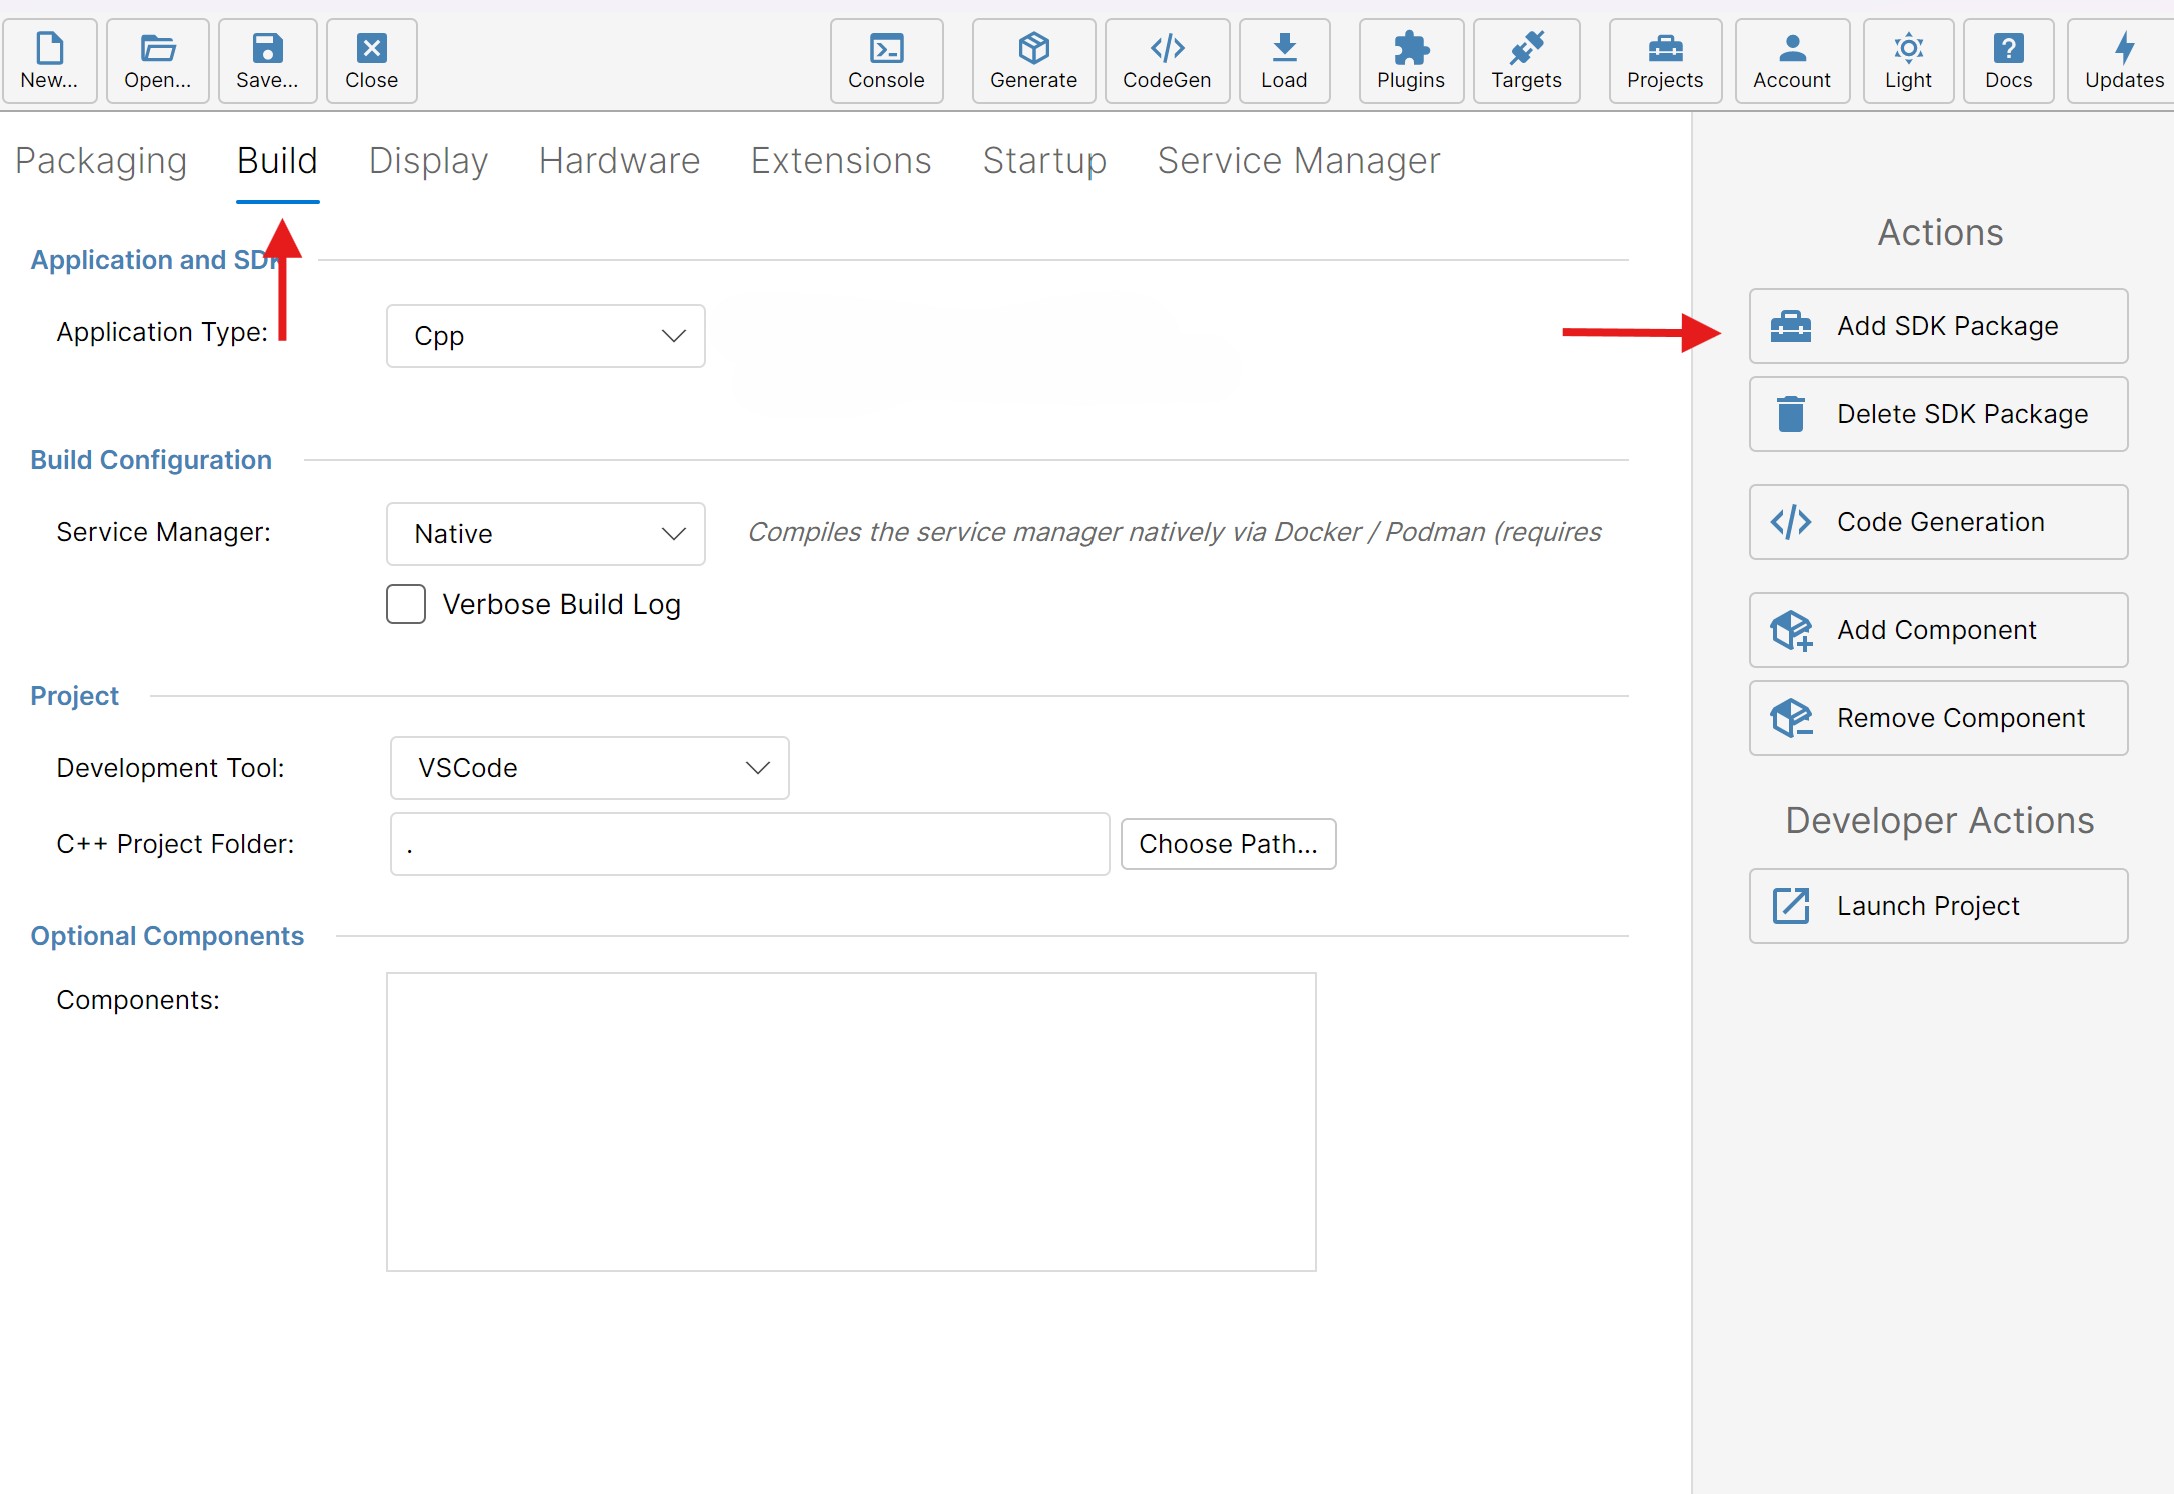The width and height of the screenshot is (2174, 1494).
Task: Expand the Service Manager dropdown showing Native
Action: [546, 534]
